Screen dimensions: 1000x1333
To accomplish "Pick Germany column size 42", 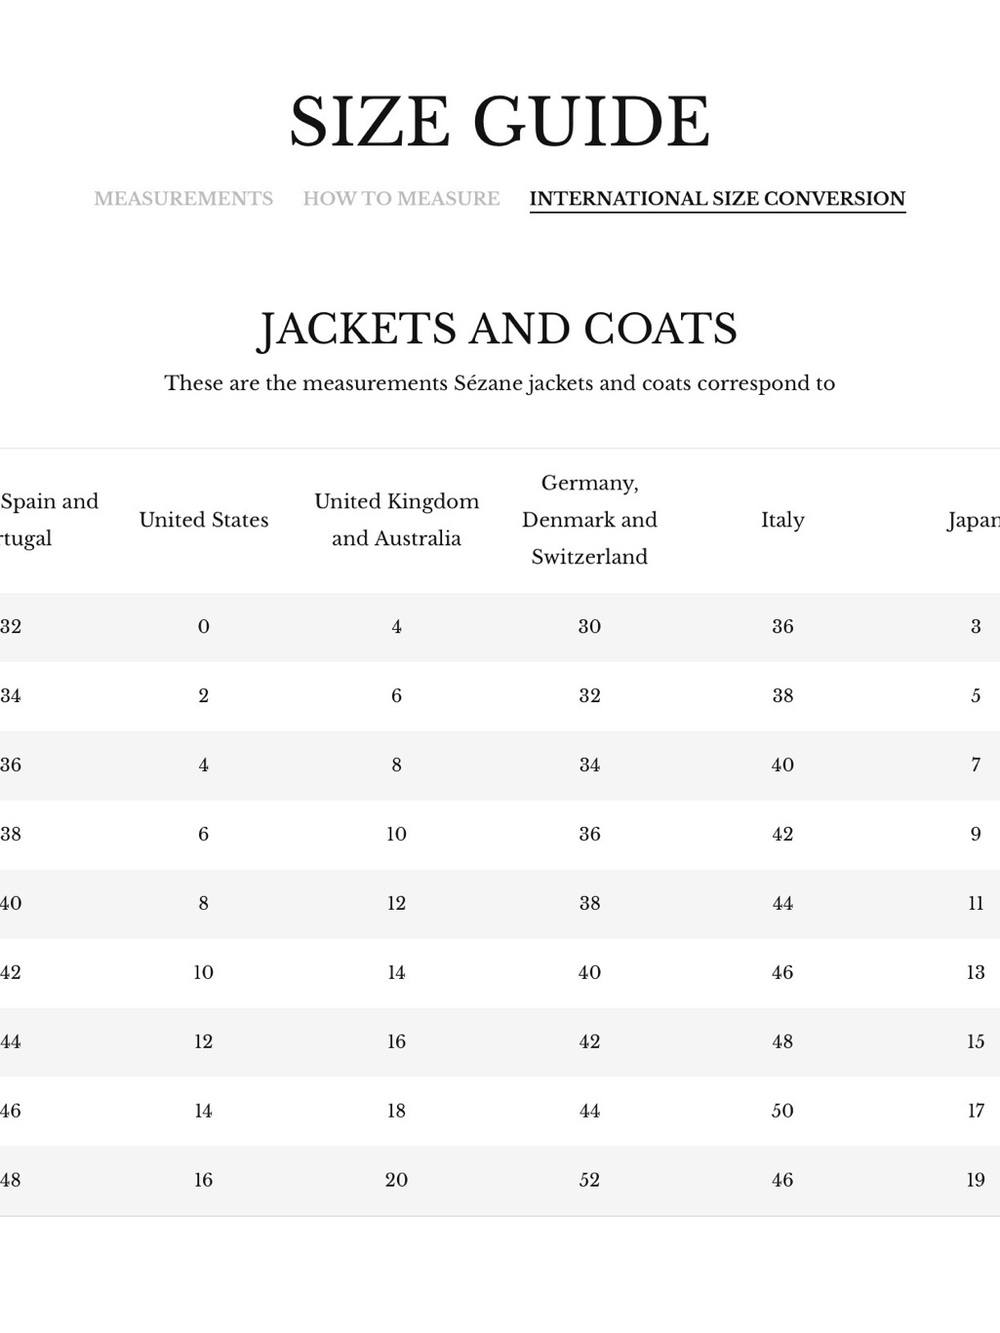I will coord(590,1041).
